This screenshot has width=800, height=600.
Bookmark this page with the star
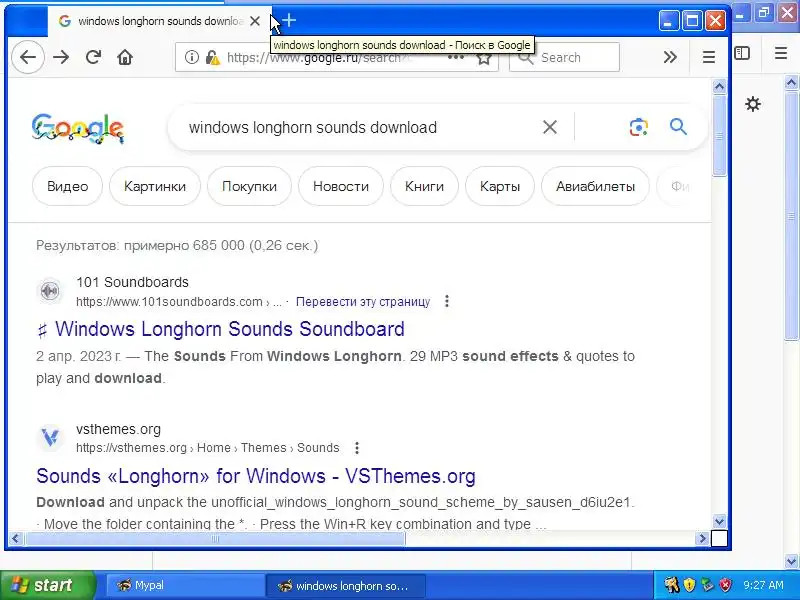(x=484, y=58)
